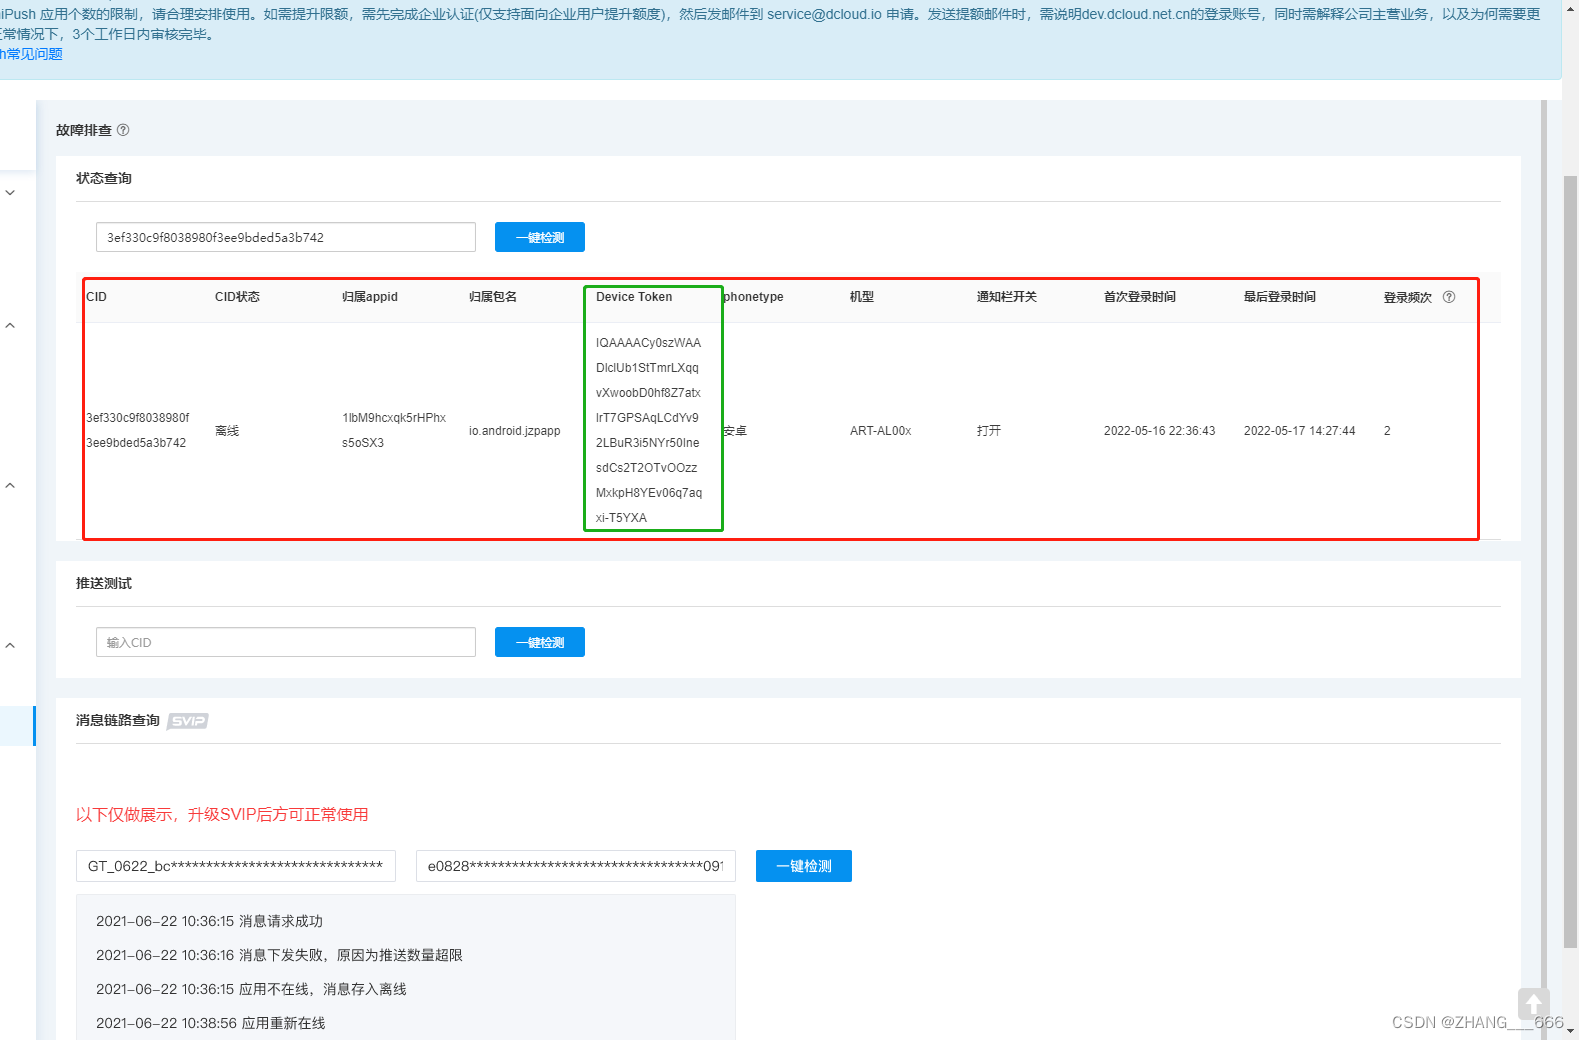Click the 消息链路查询 section title
The image size is (1579, 1040).
[118, 720]
